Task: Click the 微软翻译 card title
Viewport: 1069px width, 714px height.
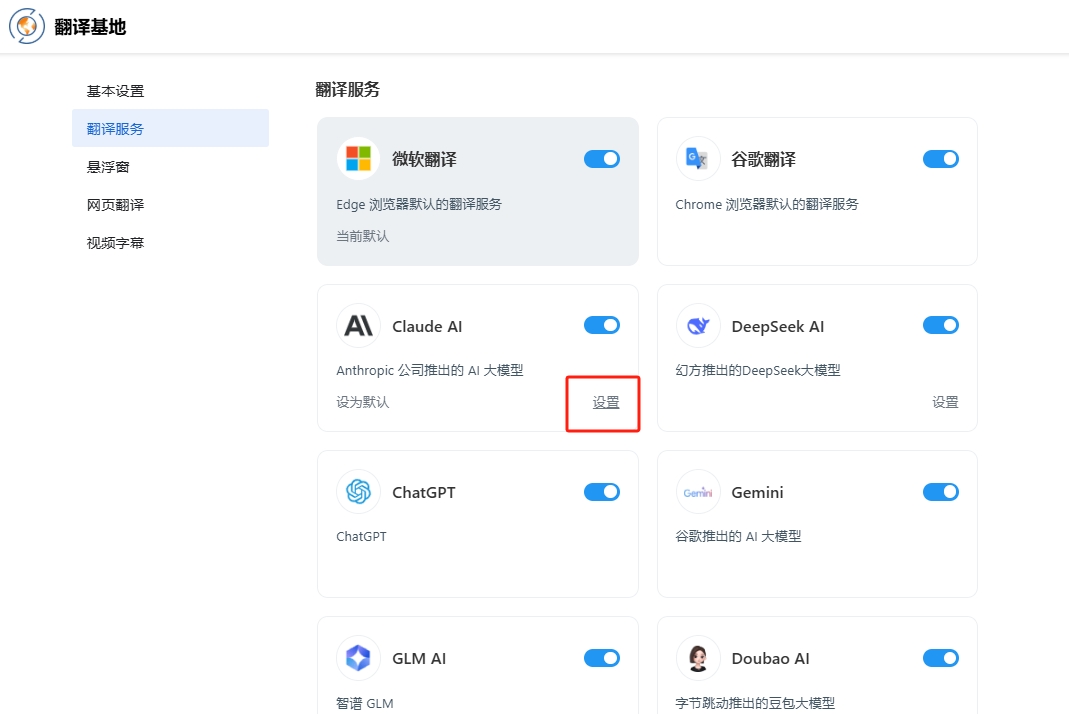Action: [x=424, y=160]
